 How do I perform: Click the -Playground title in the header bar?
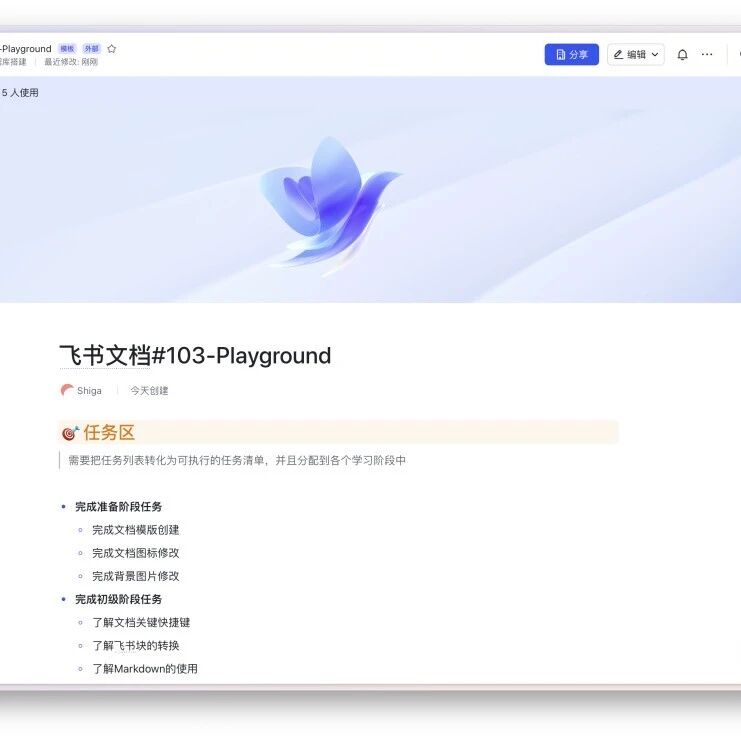click(x=26, y=49)
